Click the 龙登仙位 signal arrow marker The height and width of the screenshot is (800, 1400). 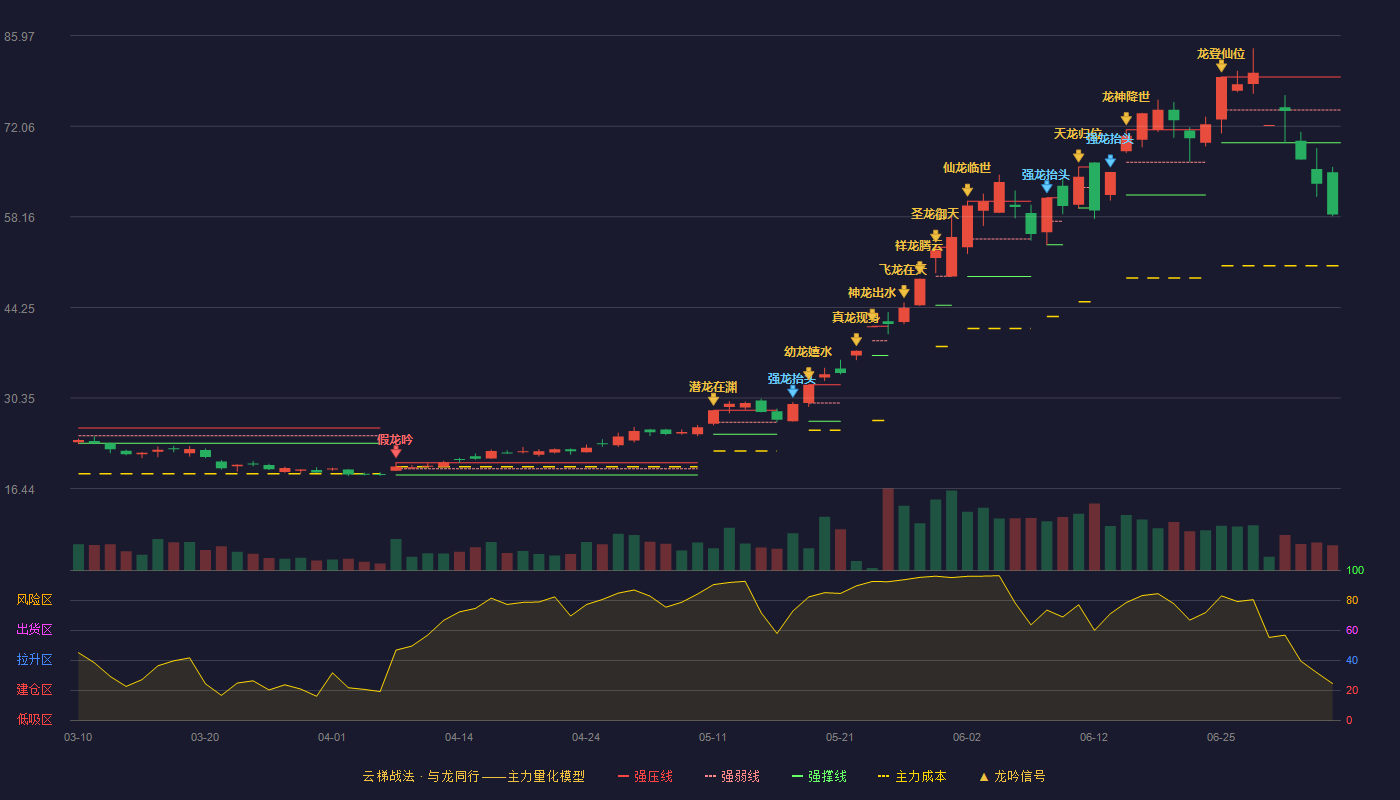(x=1221, y=66)
